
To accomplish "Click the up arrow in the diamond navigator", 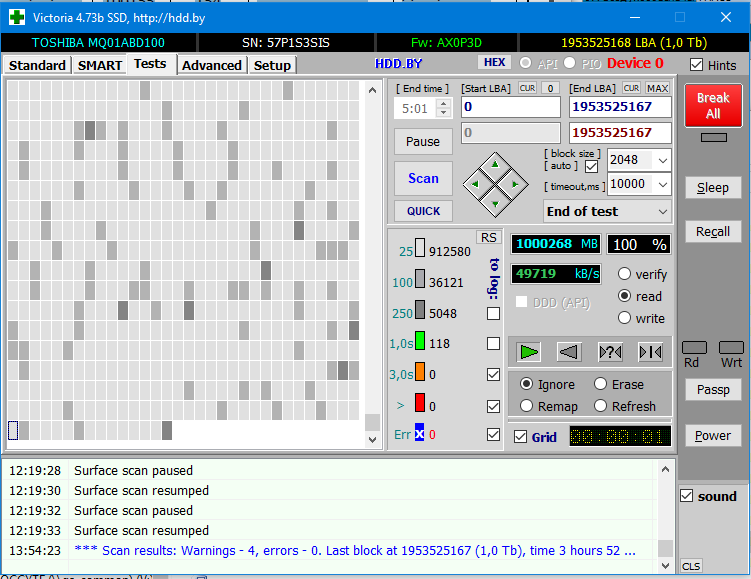I will tap(495, 165).
